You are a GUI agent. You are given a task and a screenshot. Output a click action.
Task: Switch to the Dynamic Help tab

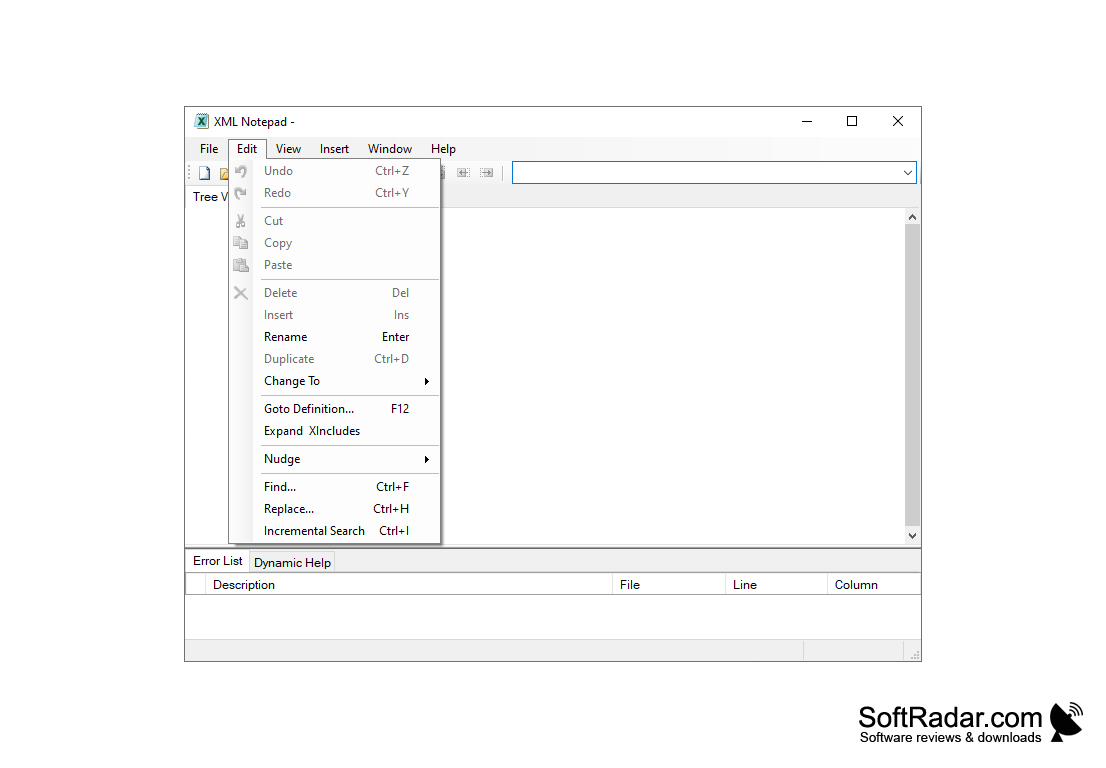pos(292,563)
